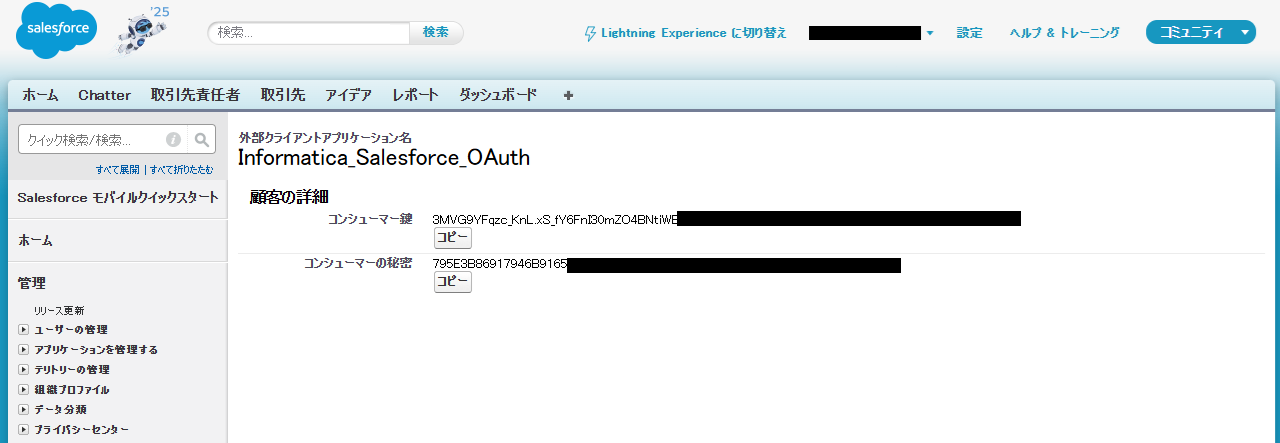Viewport: 1280px width, 443px height.
Task: Click the 顧客の詳細 section heading
Action: pos(290,197)
